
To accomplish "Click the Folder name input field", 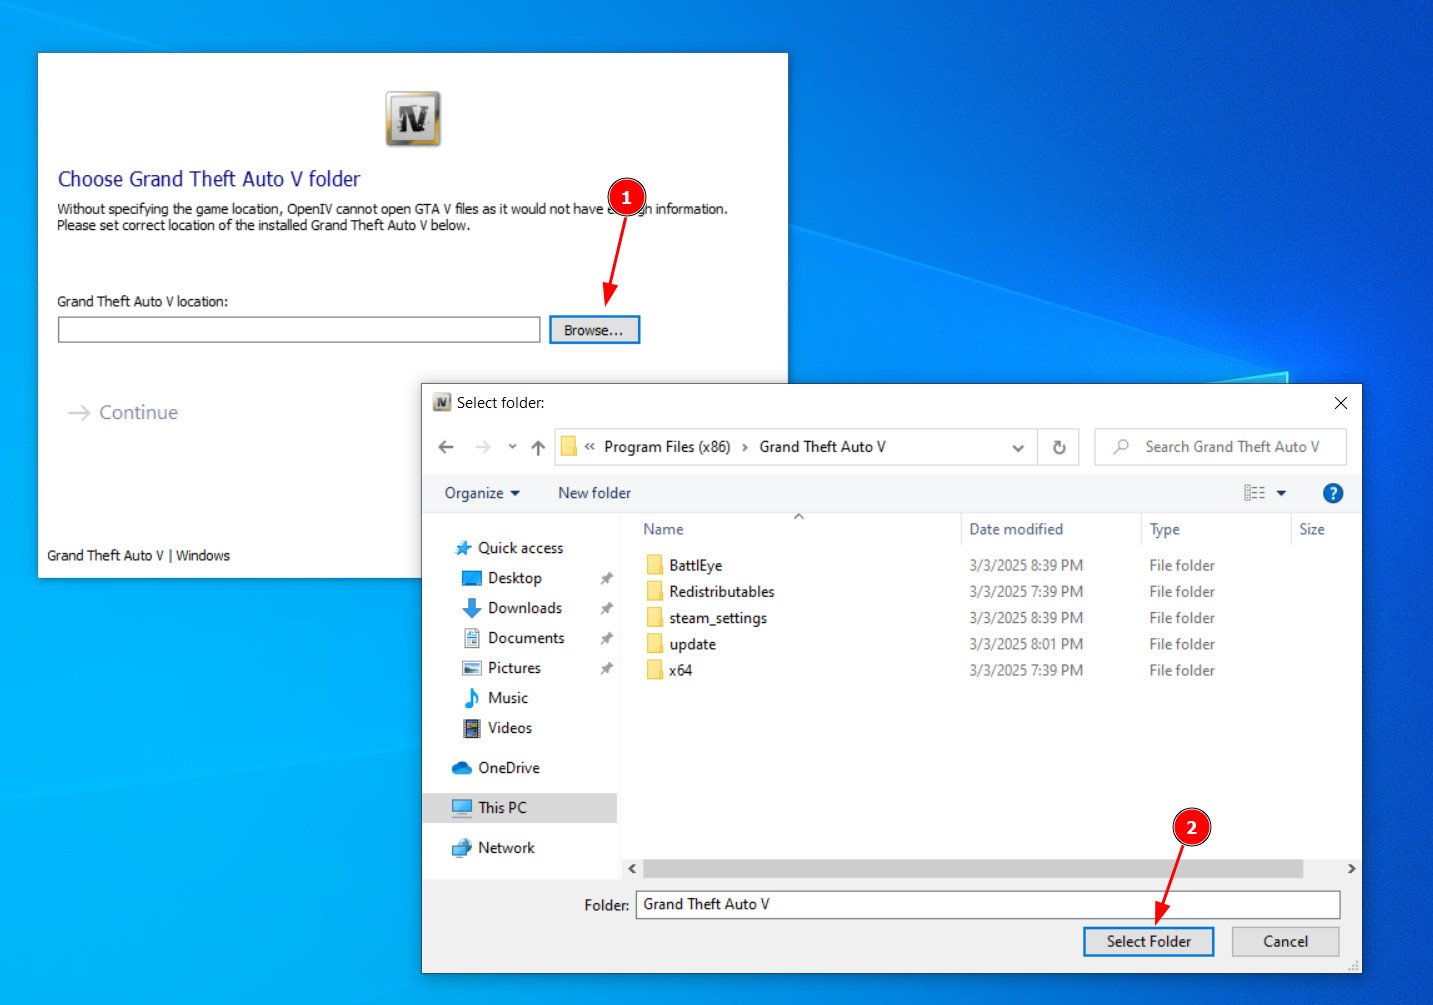I will (988, 904).
